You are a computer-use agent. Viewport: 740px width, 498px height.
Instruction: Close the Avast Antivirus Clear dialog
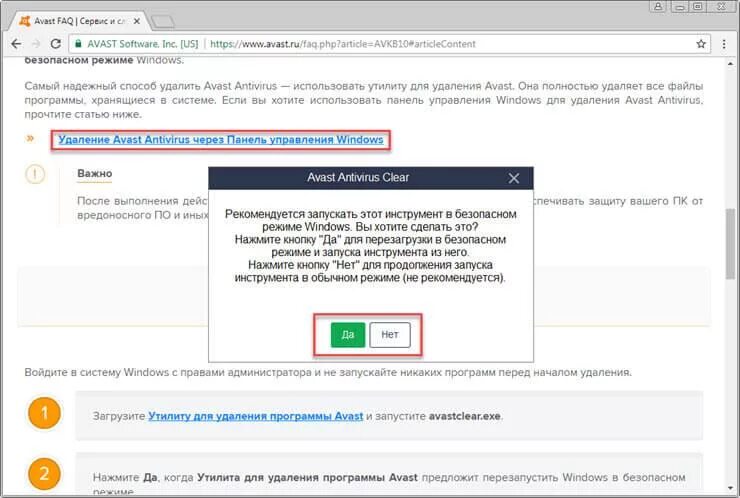click(514, 178)
